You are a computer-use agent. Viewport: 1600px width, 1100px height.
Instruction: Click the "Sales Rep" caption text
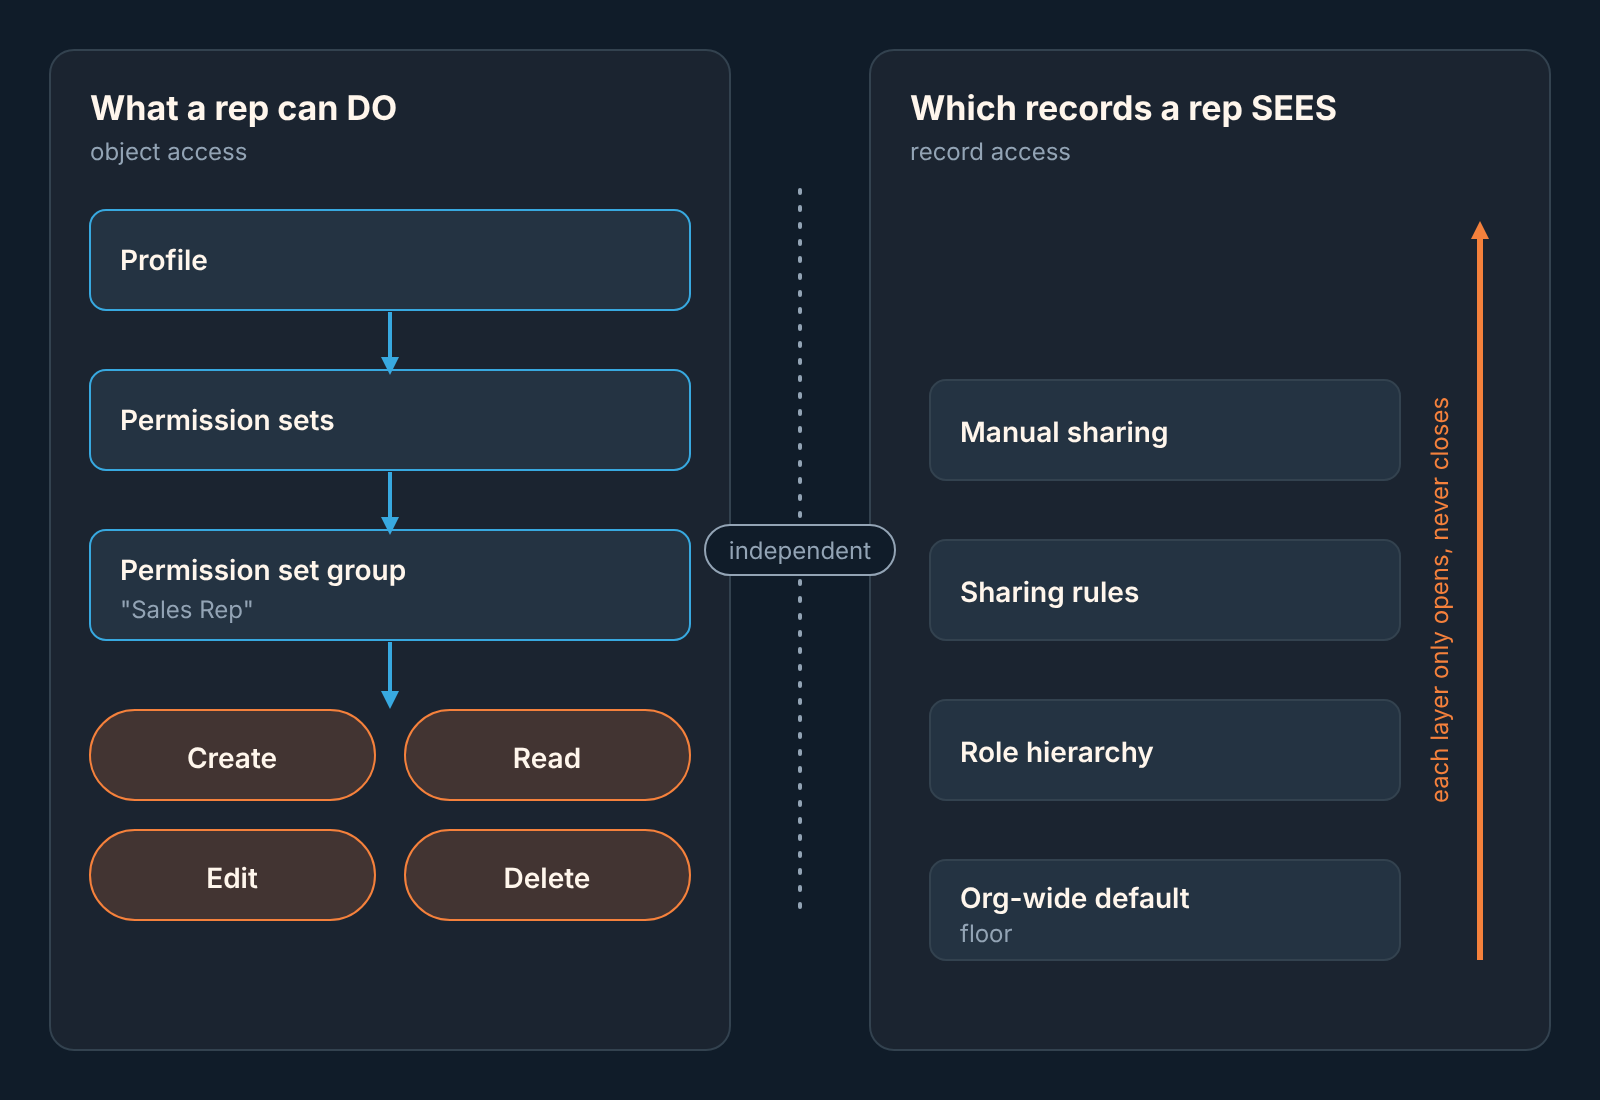point(187,610)
